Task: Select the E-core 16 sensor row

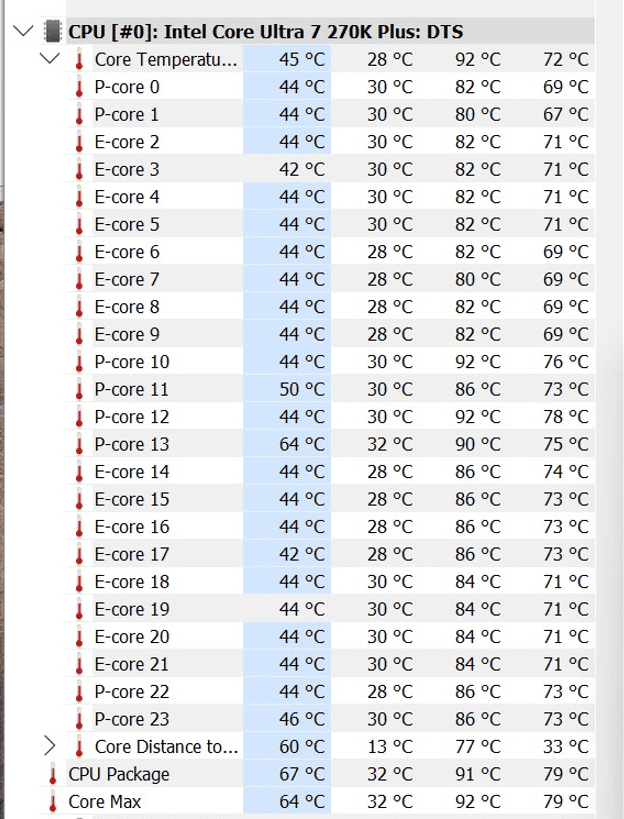Action: pos(331,526)
